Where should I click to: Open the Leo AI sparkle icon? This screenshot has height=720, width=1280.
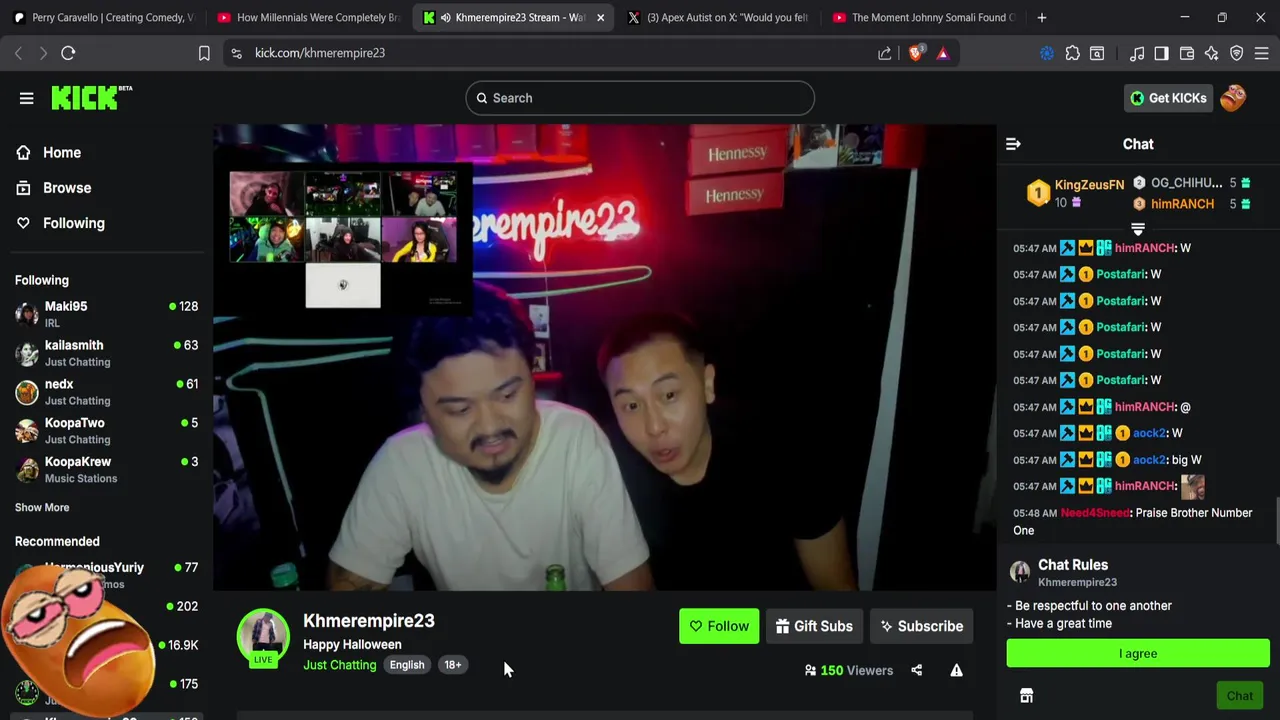pos(1211,53)
